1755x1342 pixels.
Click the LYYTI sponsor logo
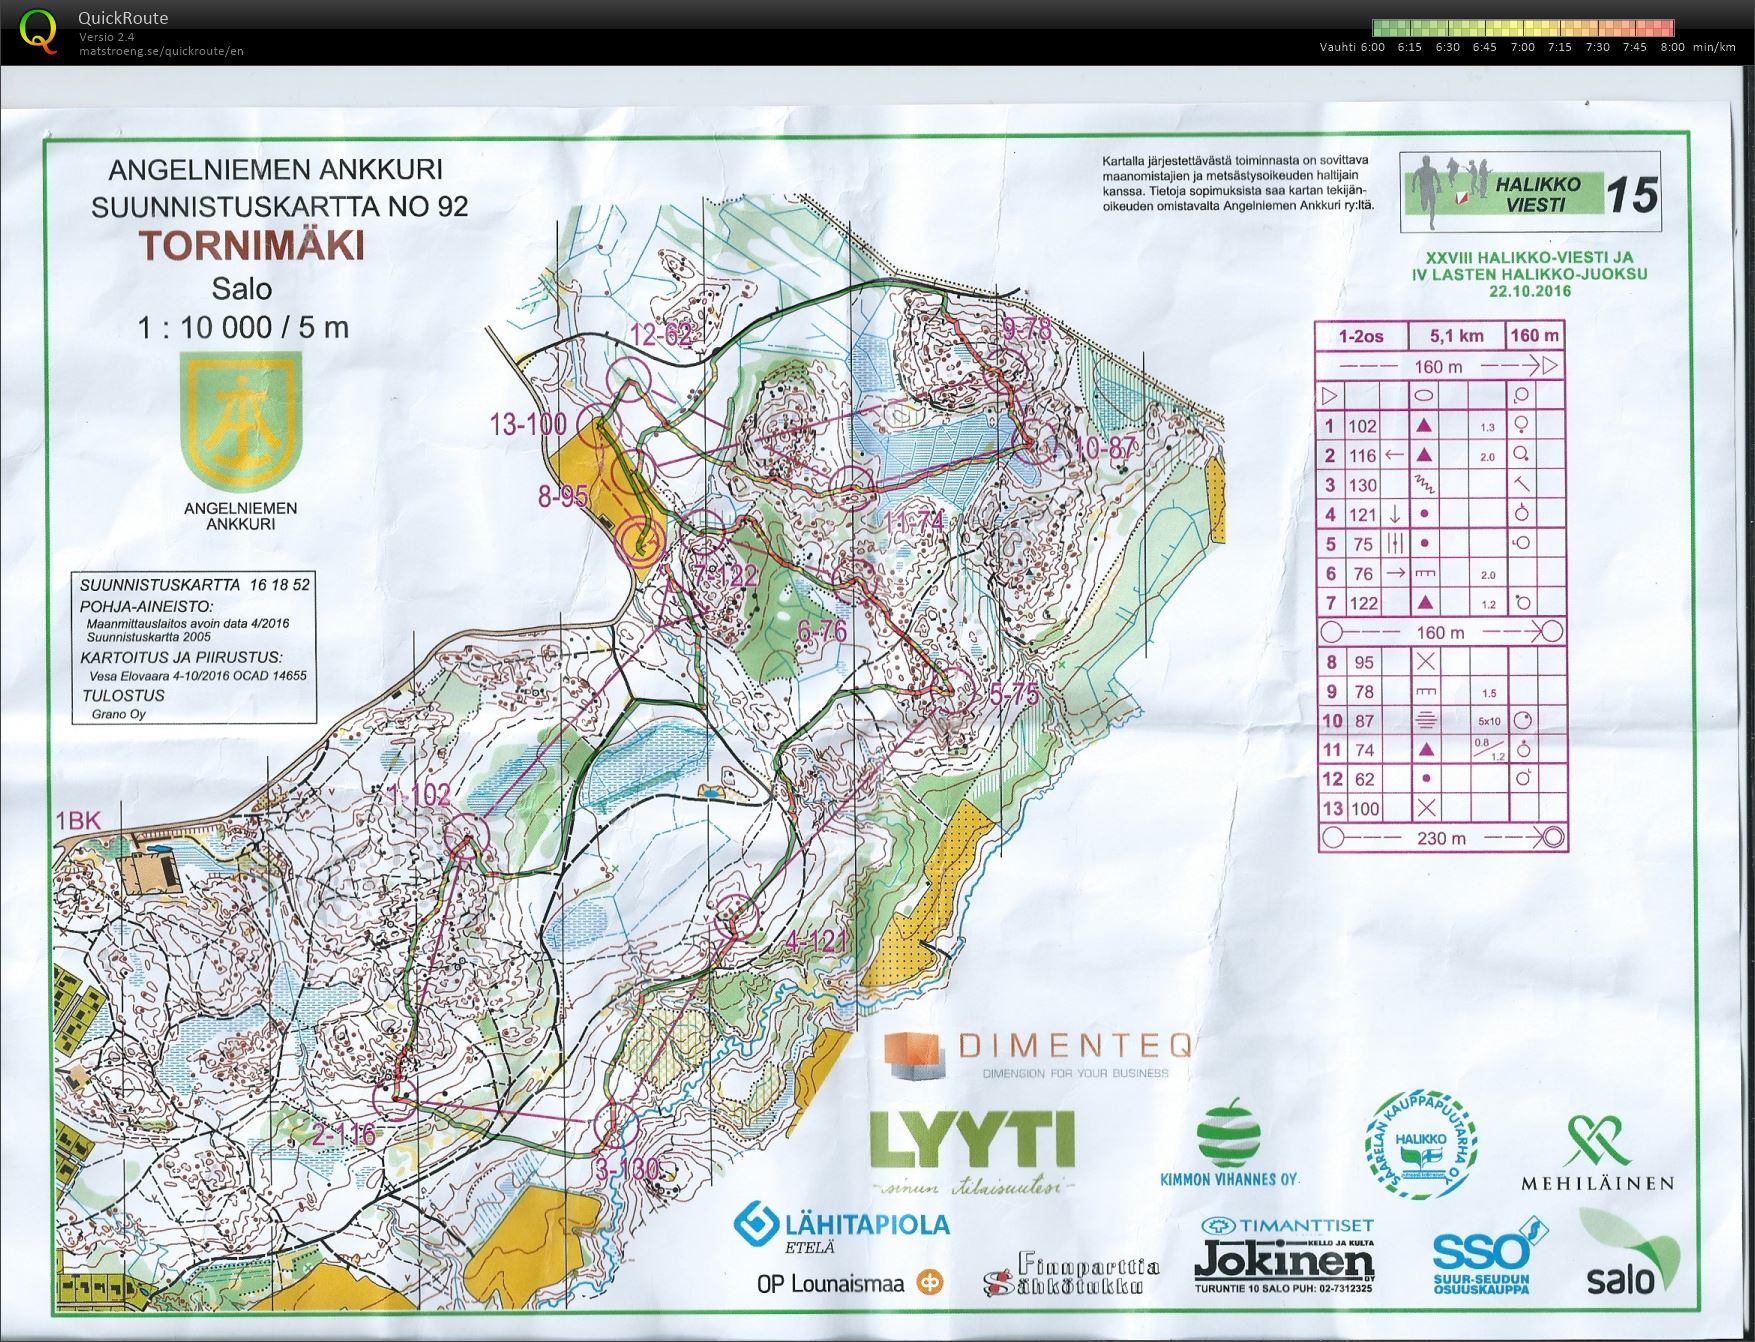click(x=971, y=1140)
